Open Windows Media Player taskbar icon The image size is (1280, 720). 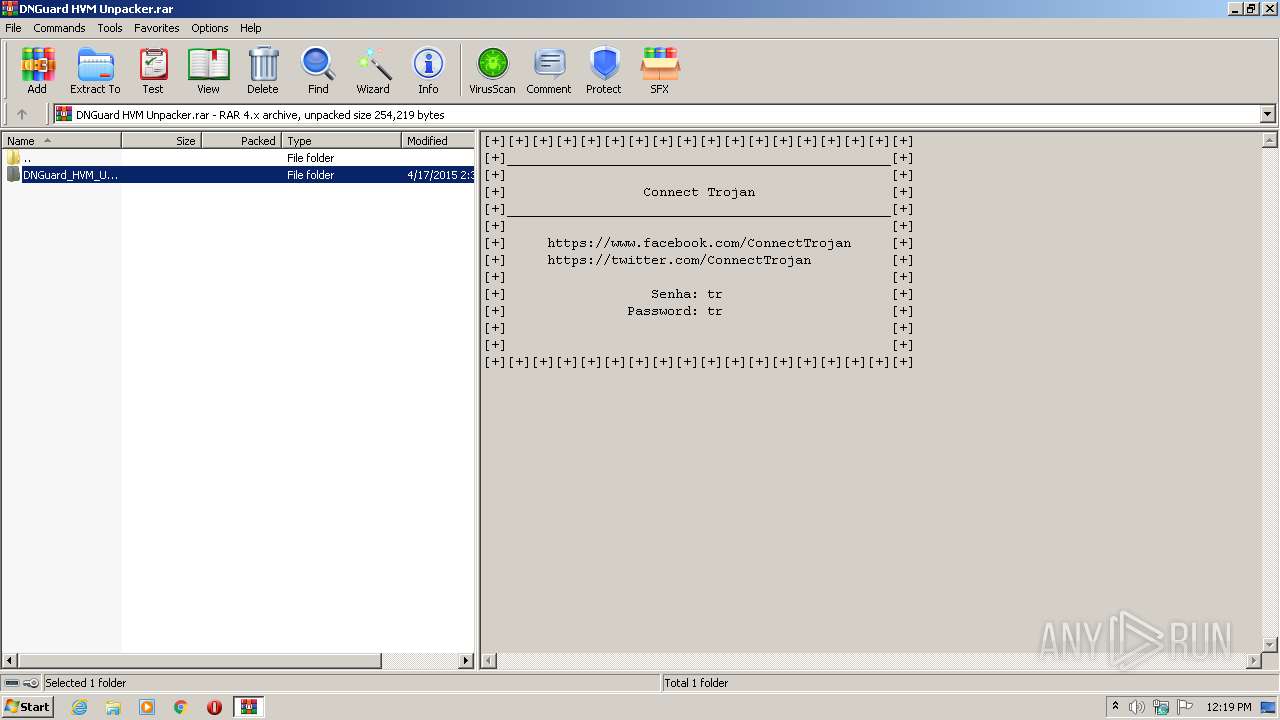(x=147, y=707)
